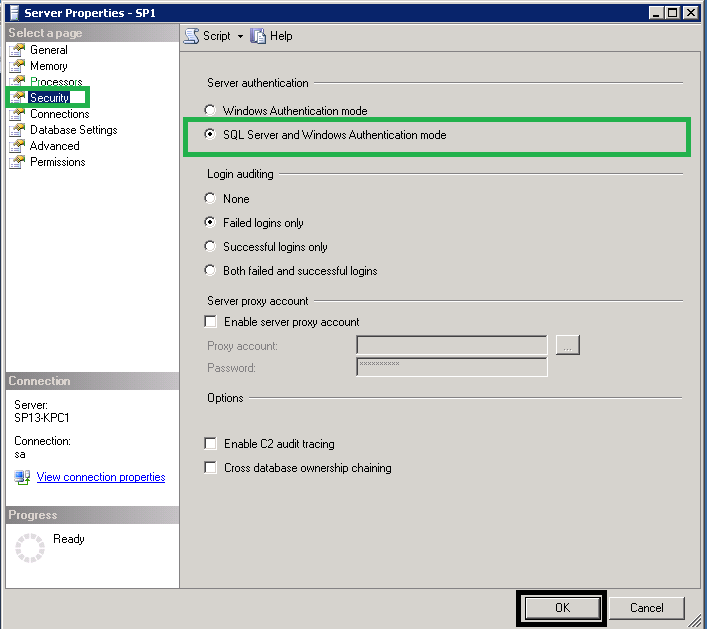The image size is (707, 629).
Task: Click the server name SP13-KPC1
Action: click(41, 418)
